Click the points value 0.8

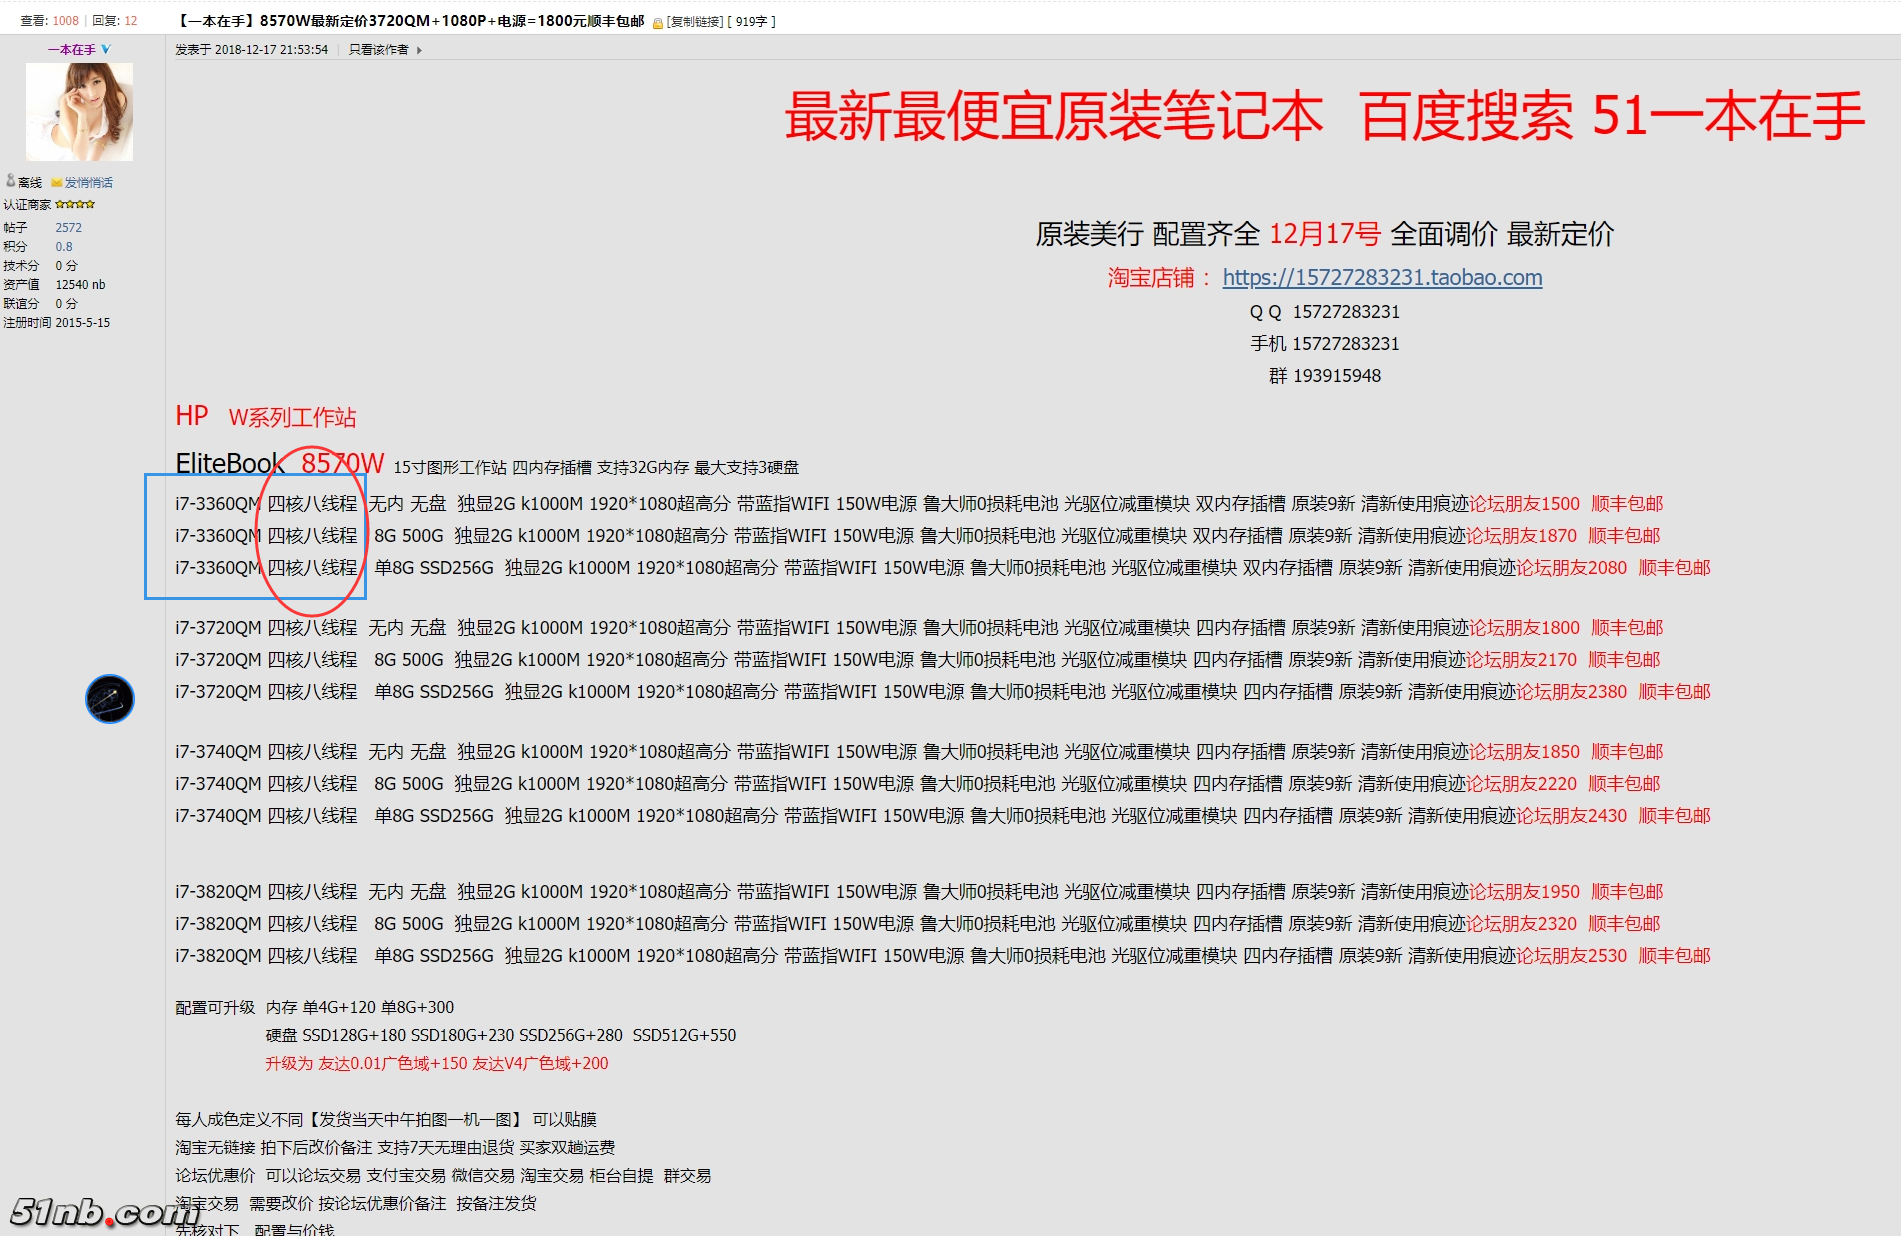pos(64,247)
